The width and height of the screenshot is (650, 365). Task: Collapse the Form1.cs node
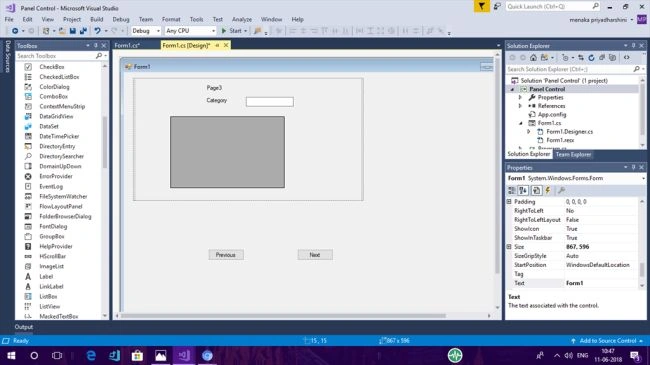coord(521,123)
